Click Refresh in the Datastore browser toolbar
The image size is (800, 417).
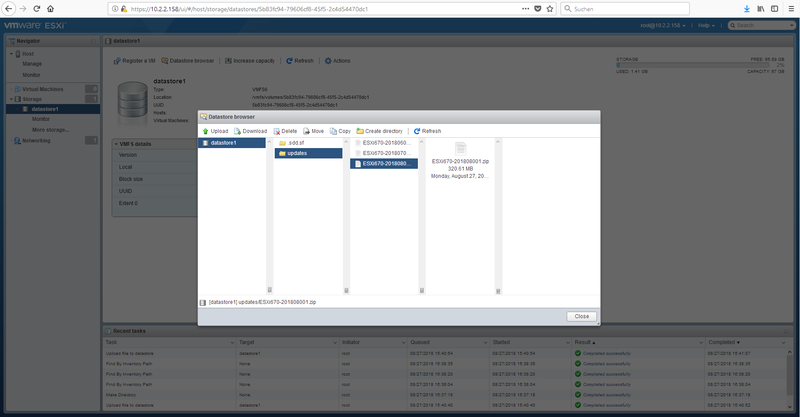click(x=428, y=131)
